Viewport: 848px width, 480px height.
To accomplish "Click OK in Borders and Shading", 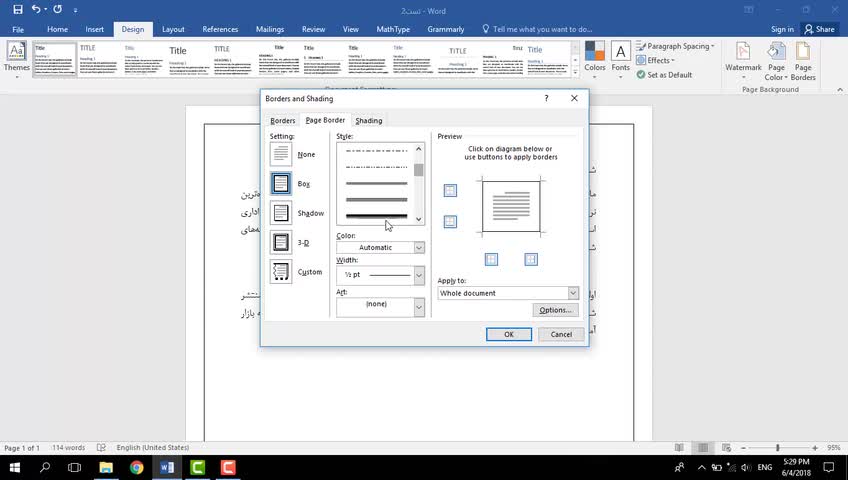I will 508,335.
